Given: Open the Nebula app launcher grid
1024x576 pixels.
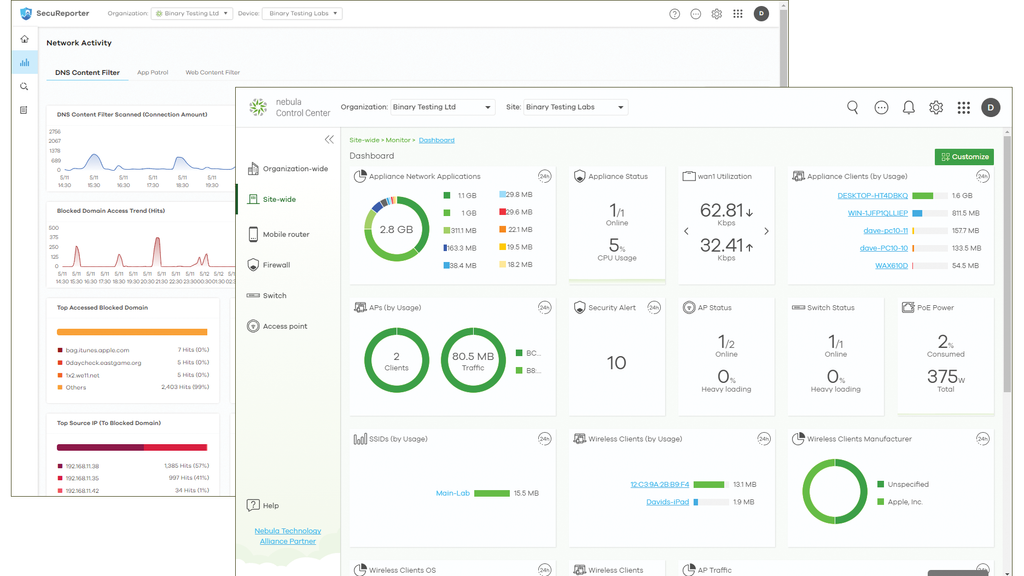Looking at the screenshot, I should pos(963,108).
